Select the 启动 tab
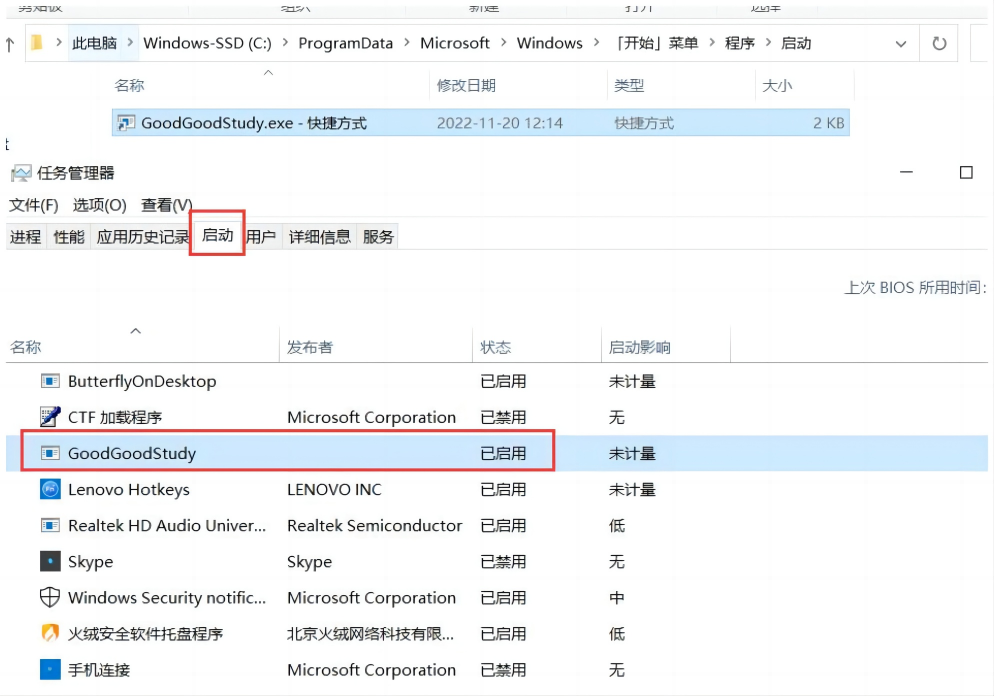This screenshot has width=994, height=696. pyautogui.click(x=217, y=235)
